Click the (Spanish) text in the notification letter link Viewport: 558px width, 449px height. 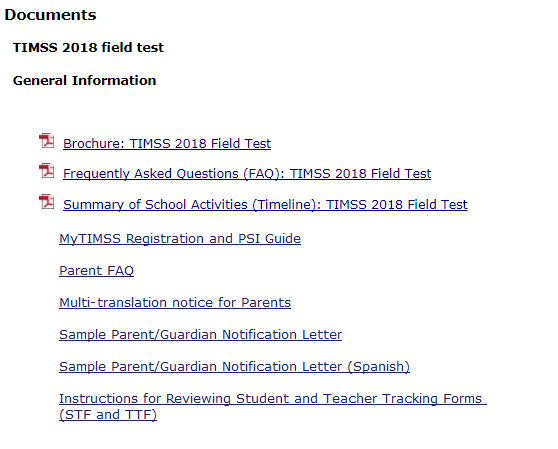tap(379, 366)
